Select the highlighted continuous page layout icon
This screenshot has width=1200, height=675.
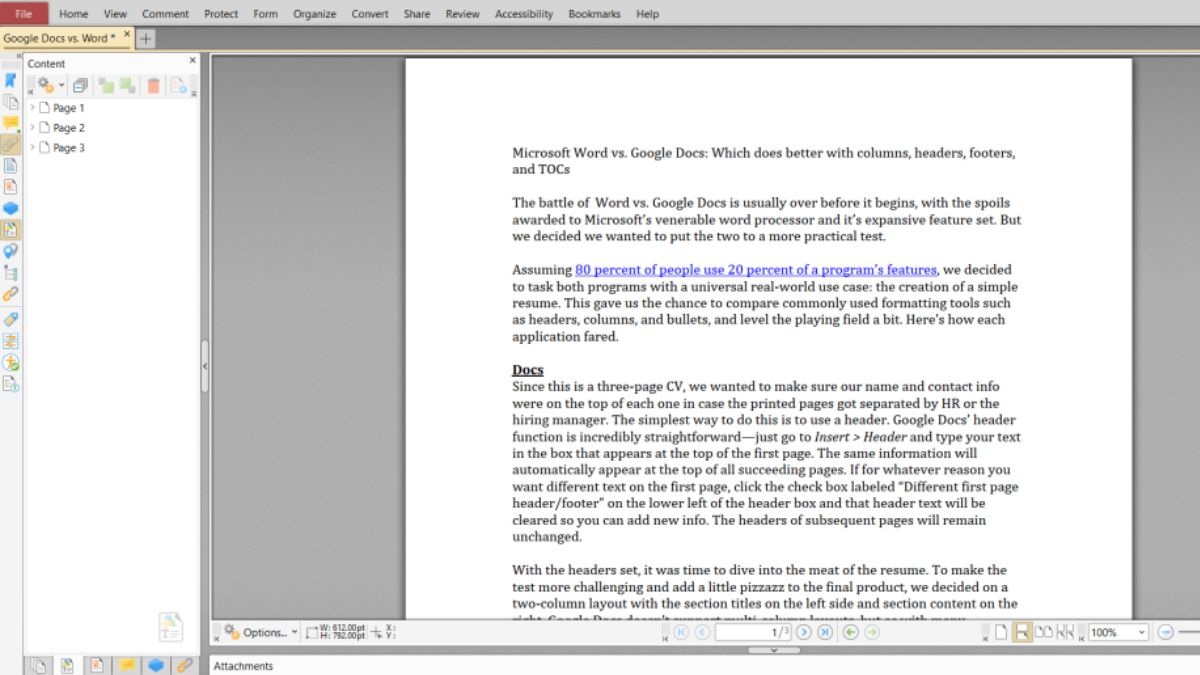coord(1022,632)
